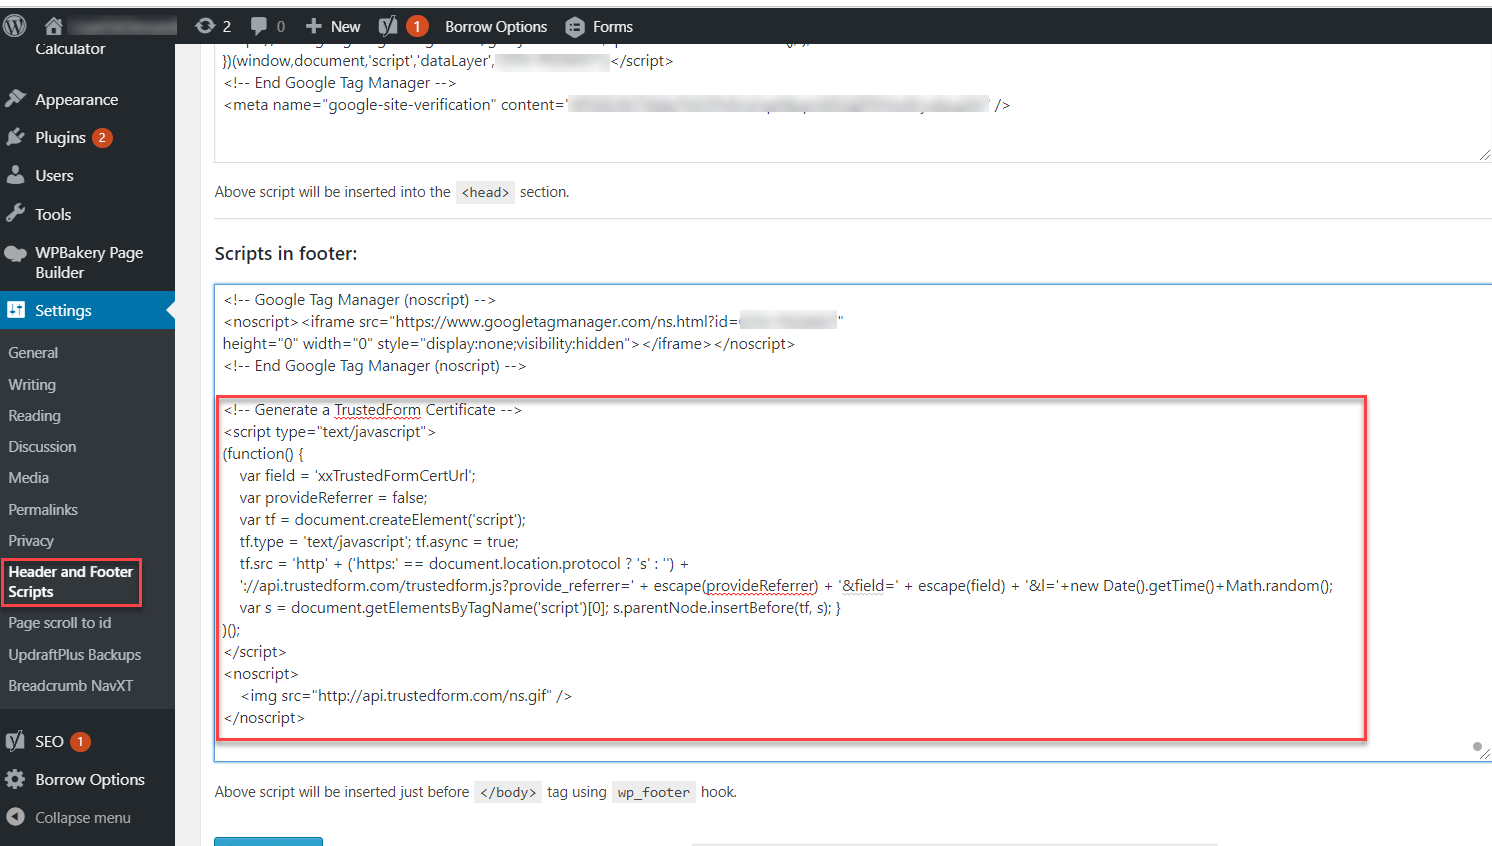Screen dimensions: 1492x846
Task: Click the WordPress logo icon
Action: click(x=15, y=26)
